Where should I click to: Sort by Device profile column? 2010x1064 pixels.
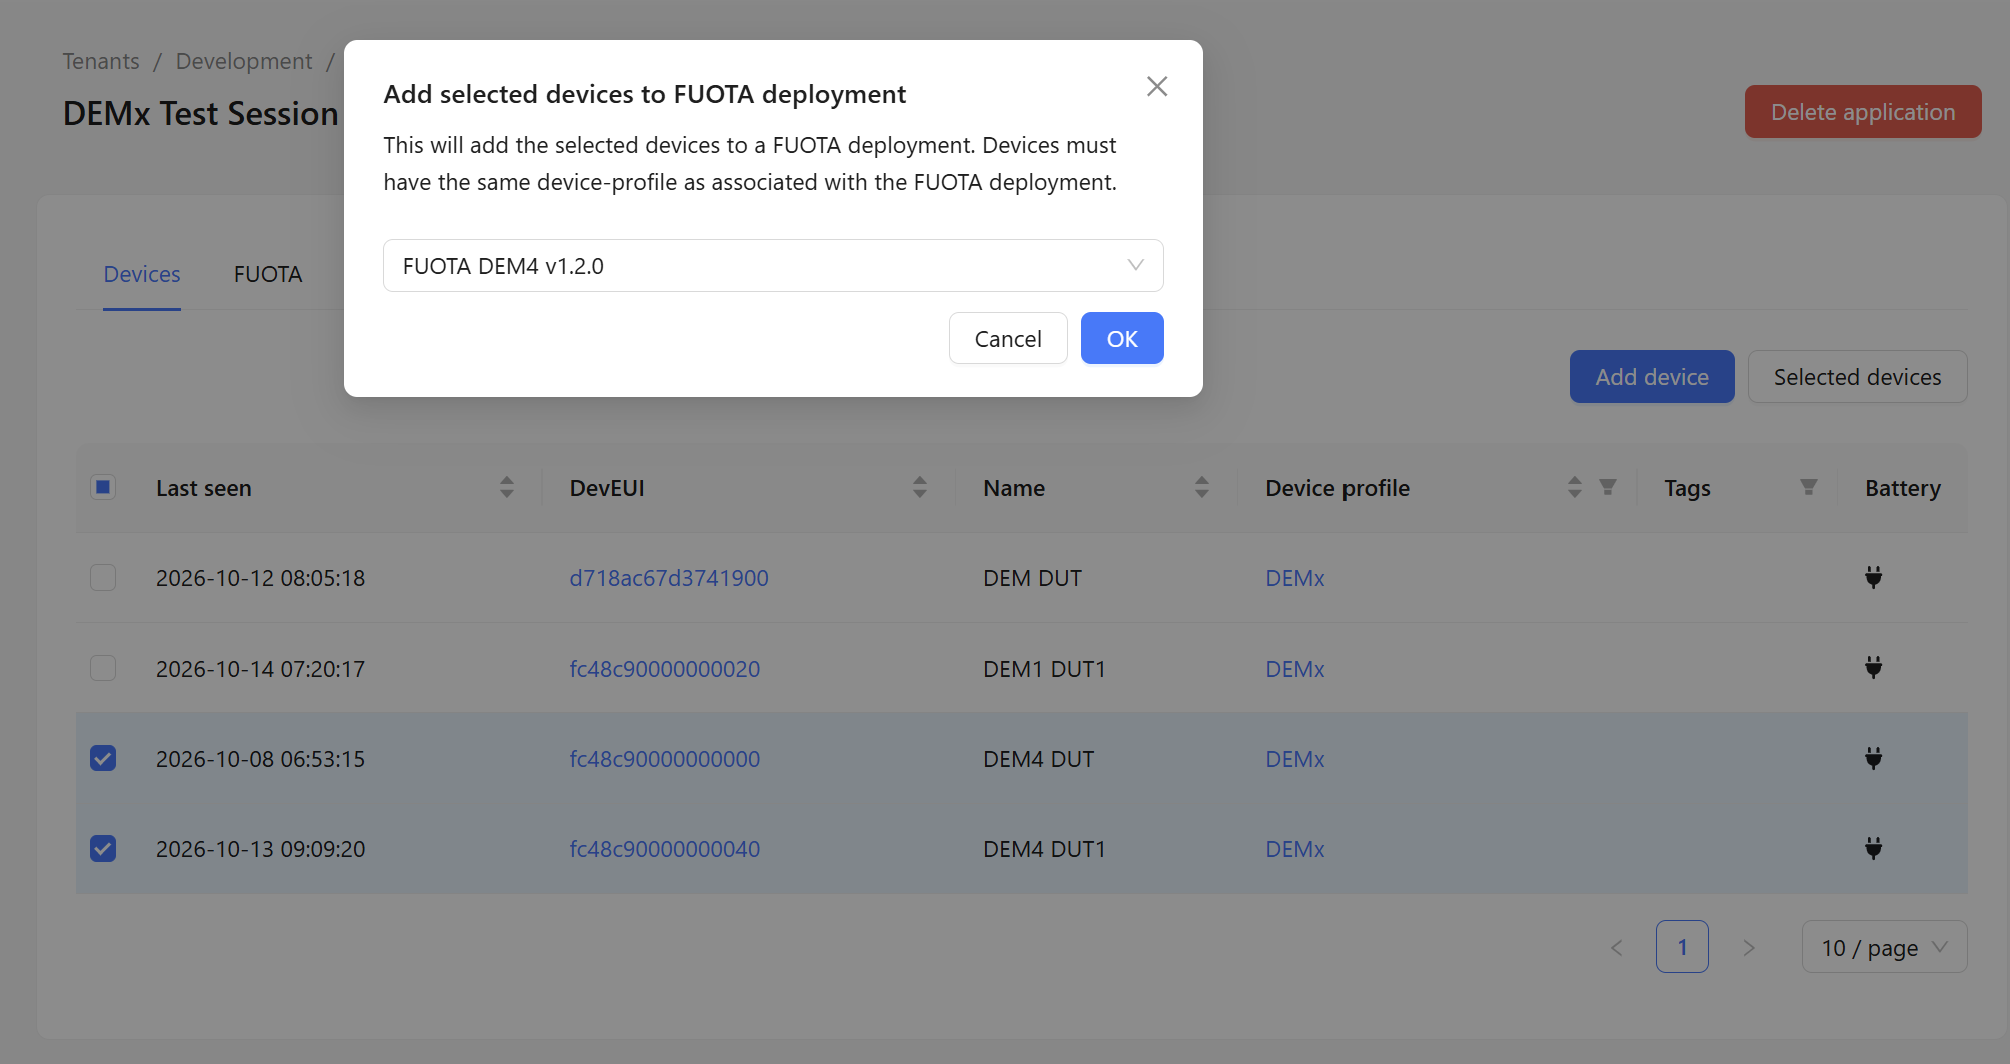coord(1575,488)
